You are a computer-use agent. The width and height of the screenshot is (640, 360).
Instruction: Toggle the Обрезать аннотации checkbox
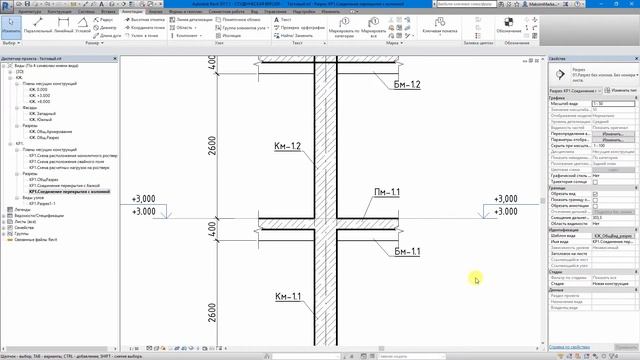pyautogui.click(x=595, y=206)
